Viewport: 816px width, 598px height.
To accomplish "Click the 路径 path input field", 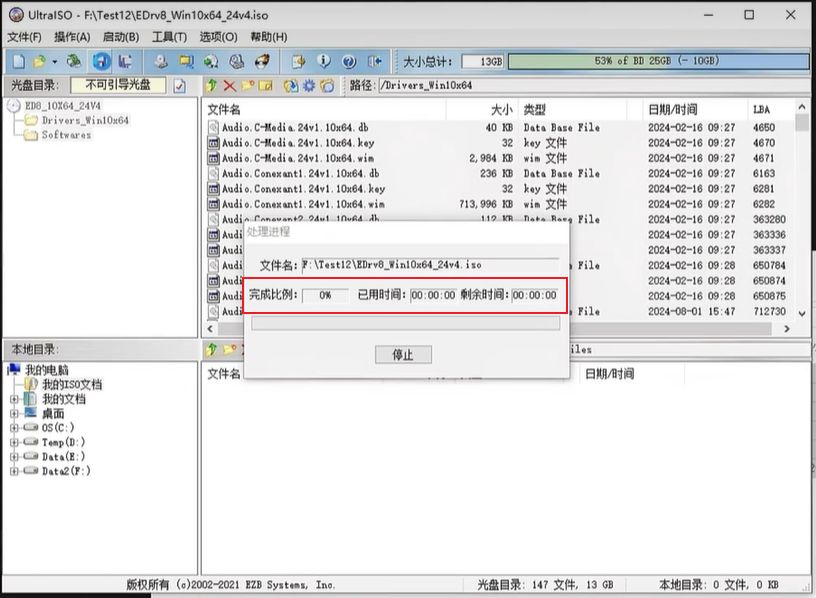I will (590, 86).
